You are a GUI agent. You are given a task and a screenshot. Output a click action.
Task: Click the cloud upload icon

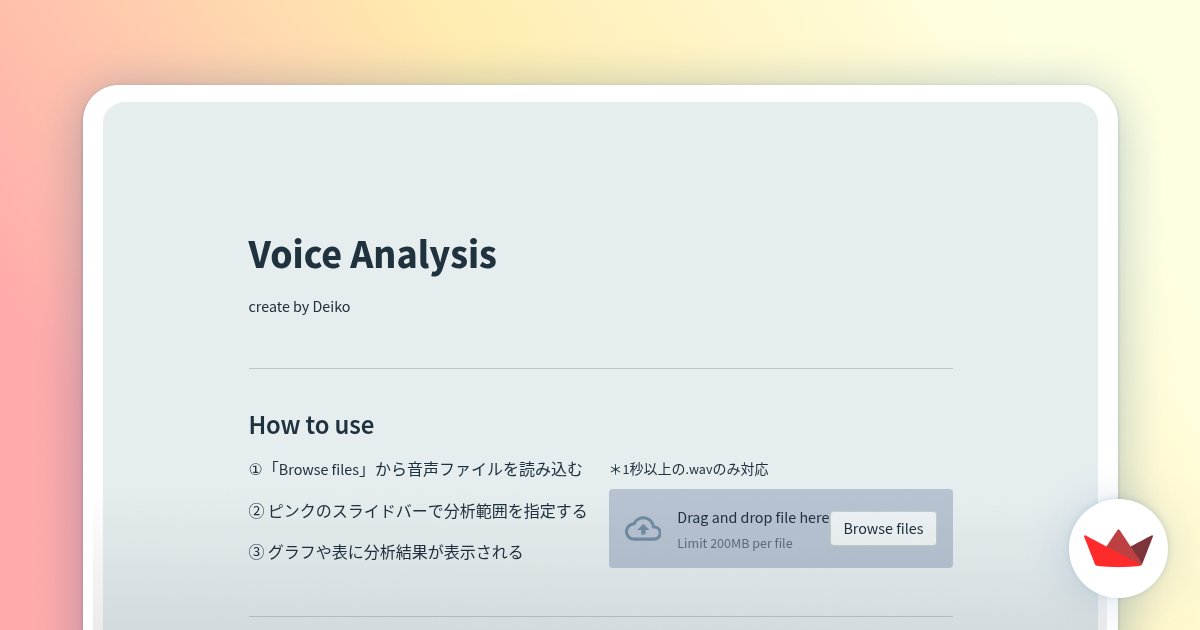[643, 529]
